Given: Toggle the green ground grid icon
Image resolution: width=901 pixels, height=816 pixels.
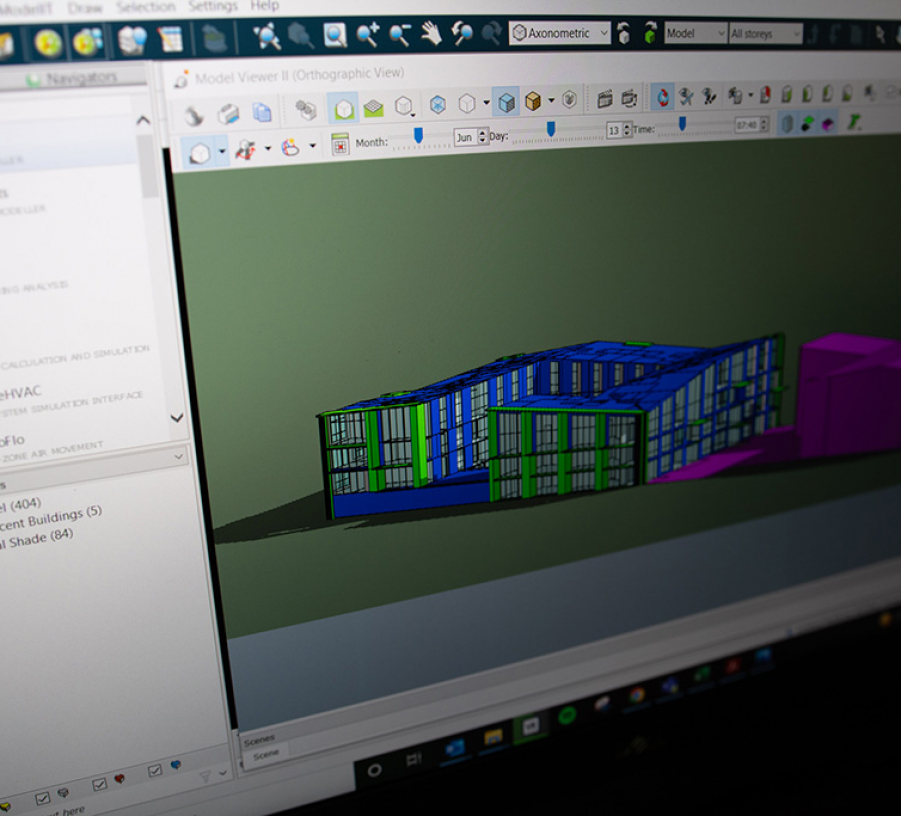Looking at the screenshot, I should pos(374,107).
